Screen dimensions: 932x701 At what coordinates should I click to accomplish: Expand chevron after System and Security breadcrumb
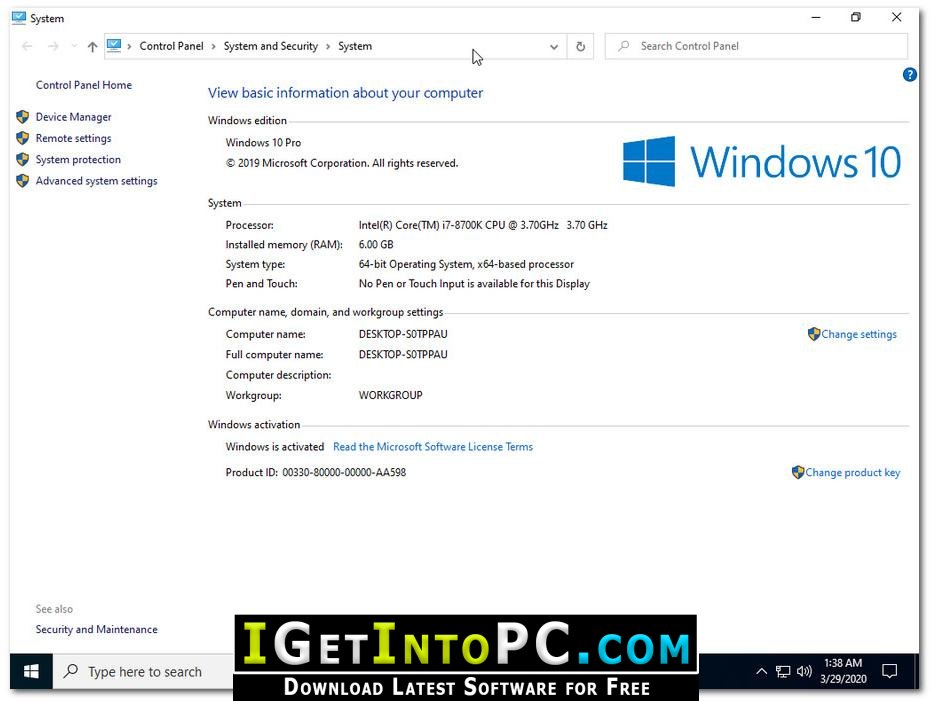pyautogui.click(x=328, y=46)
